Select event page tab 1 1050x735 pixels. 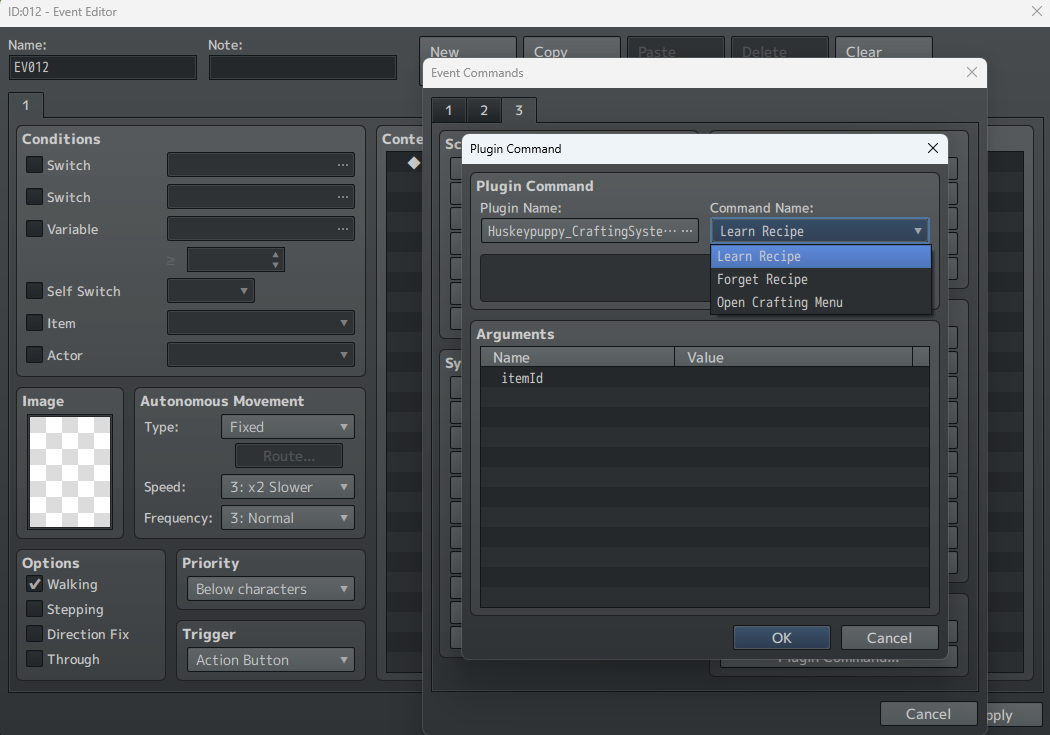click(25, 105)
